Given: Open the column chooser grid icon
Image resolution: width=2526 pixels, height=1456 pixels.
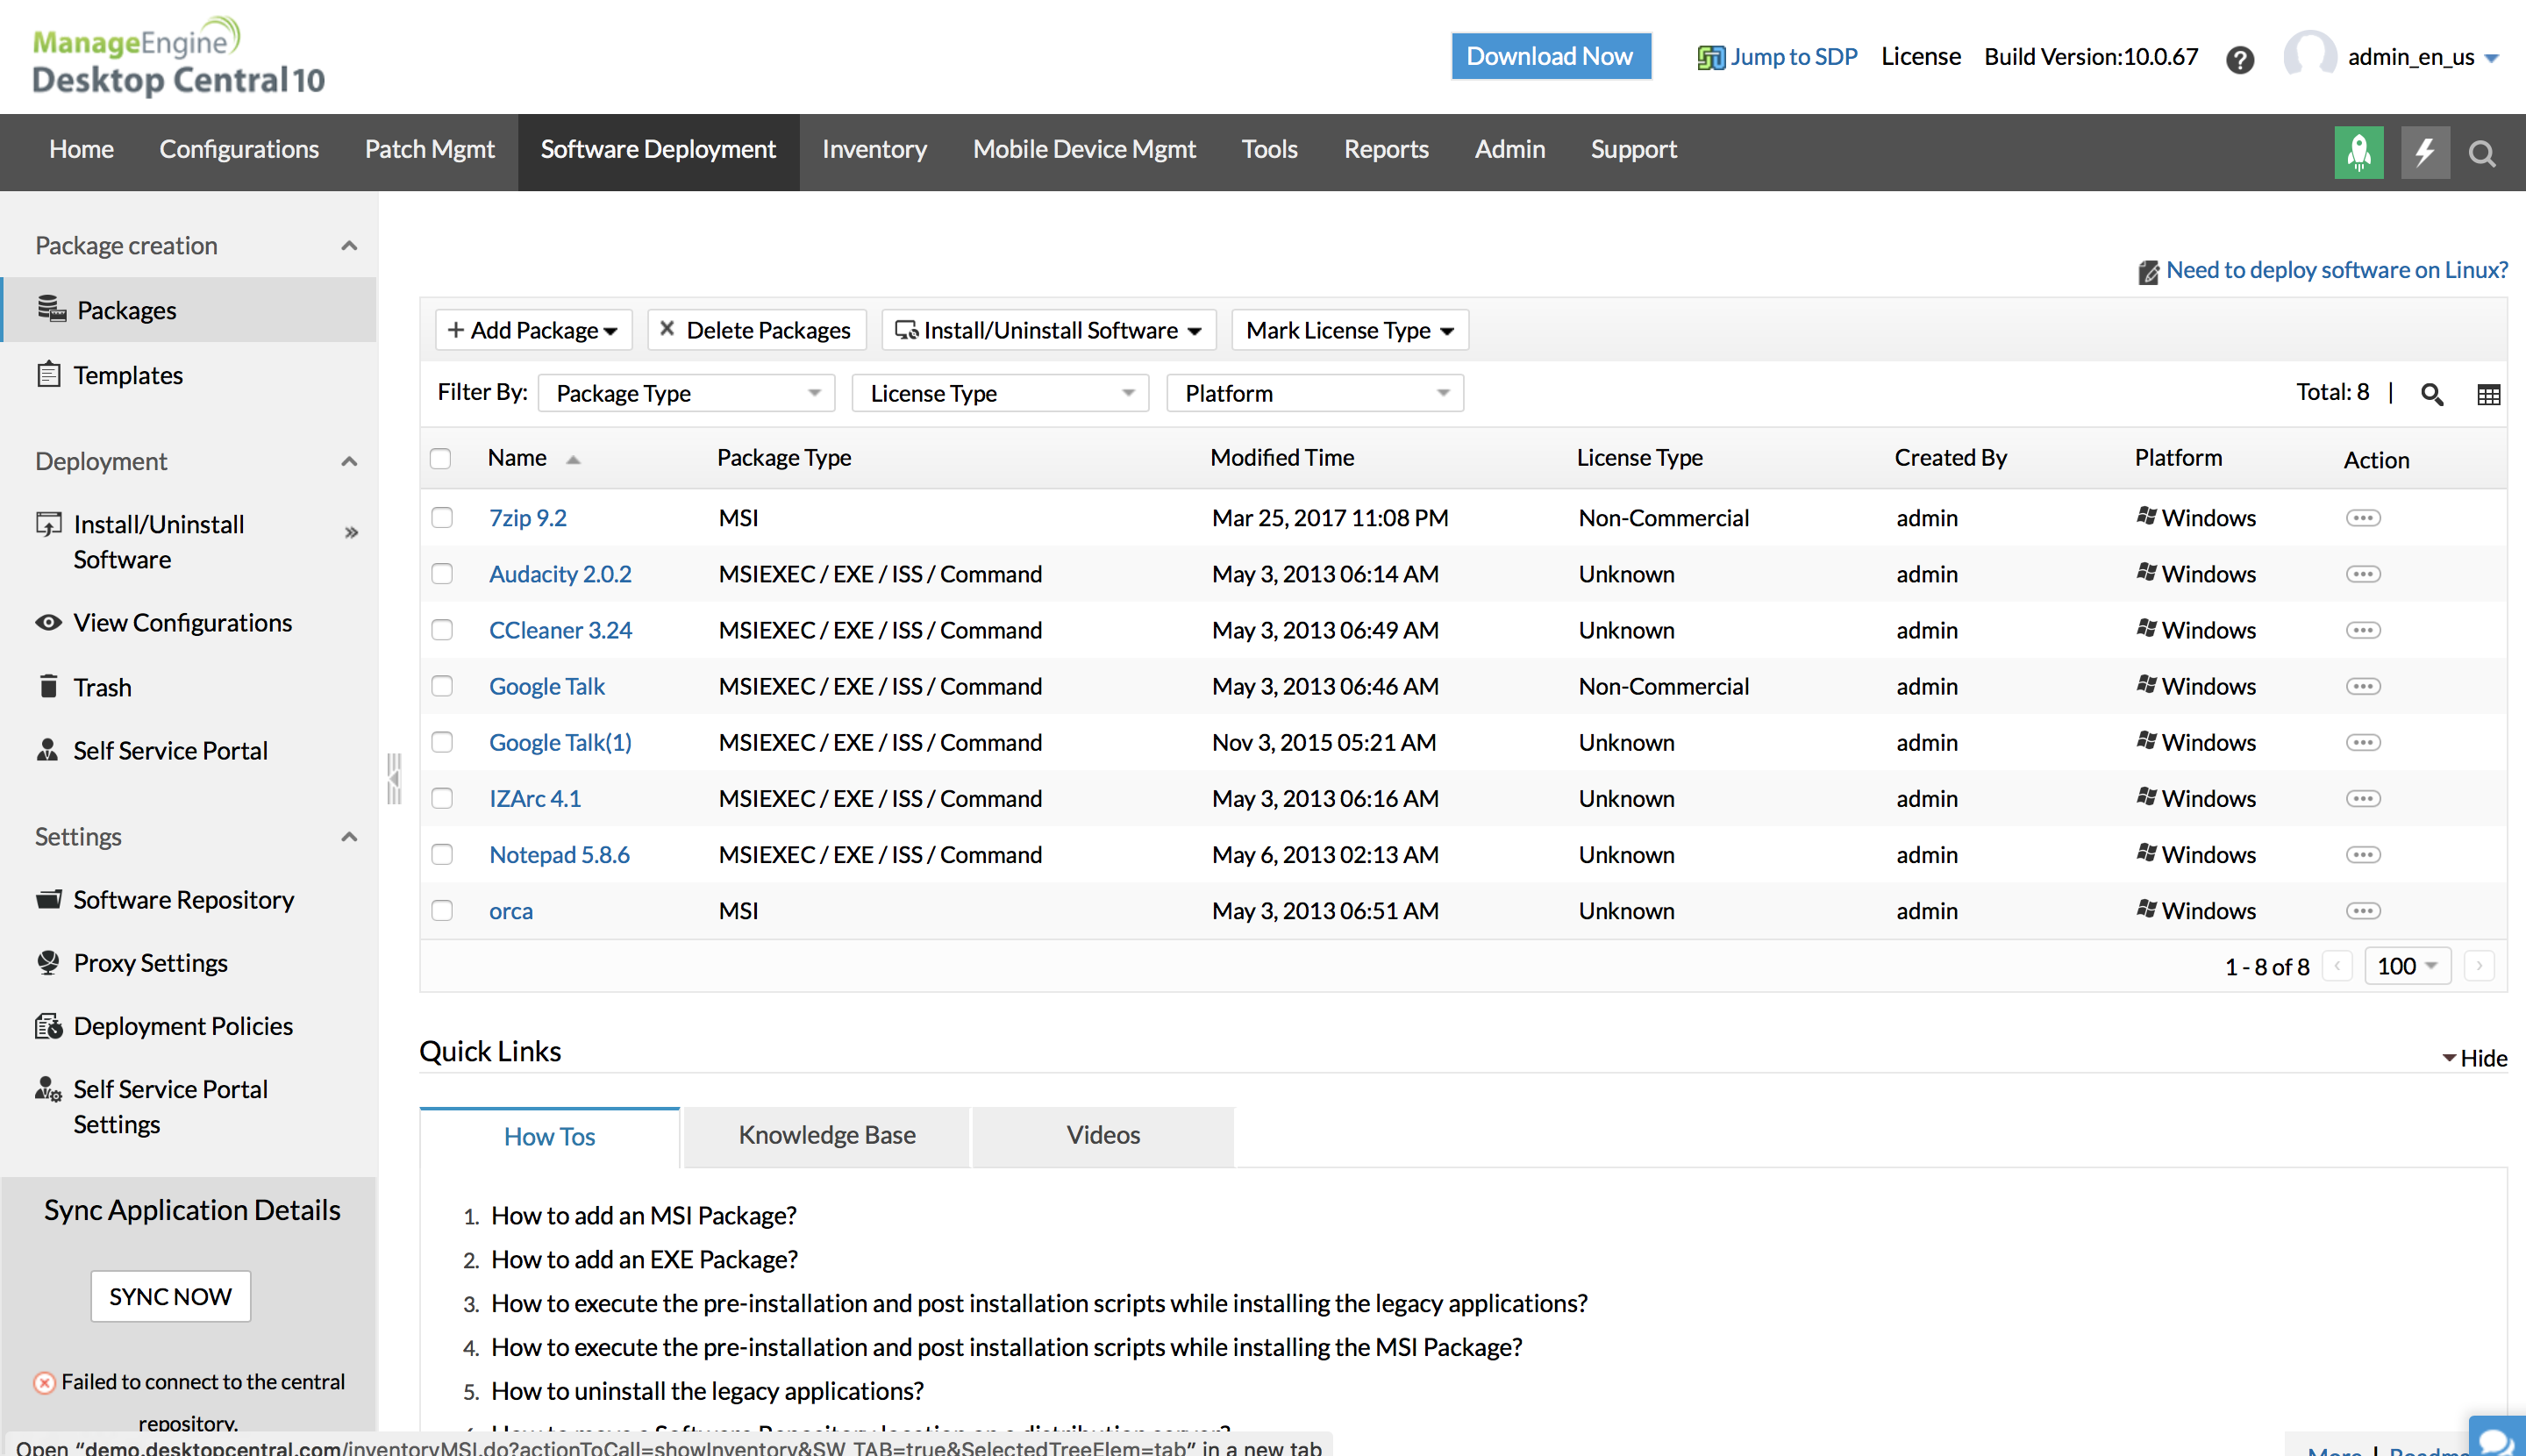Looking at the screenshot, I should pos(2488,394).
